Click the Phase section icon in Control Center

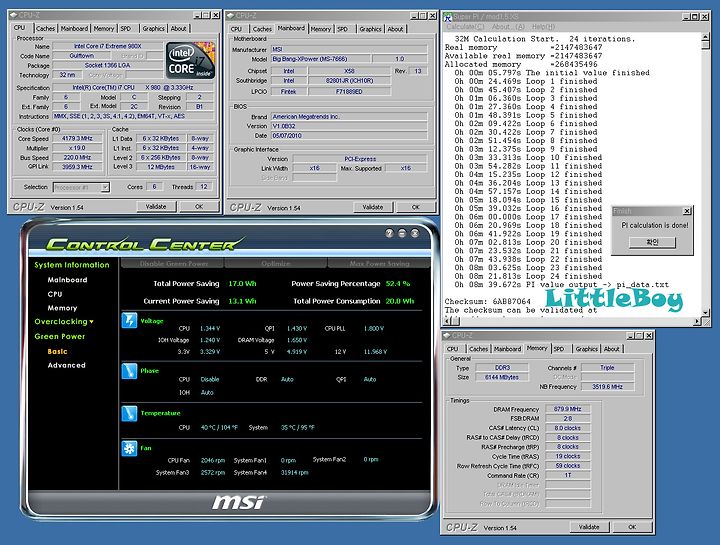(129, 371)
